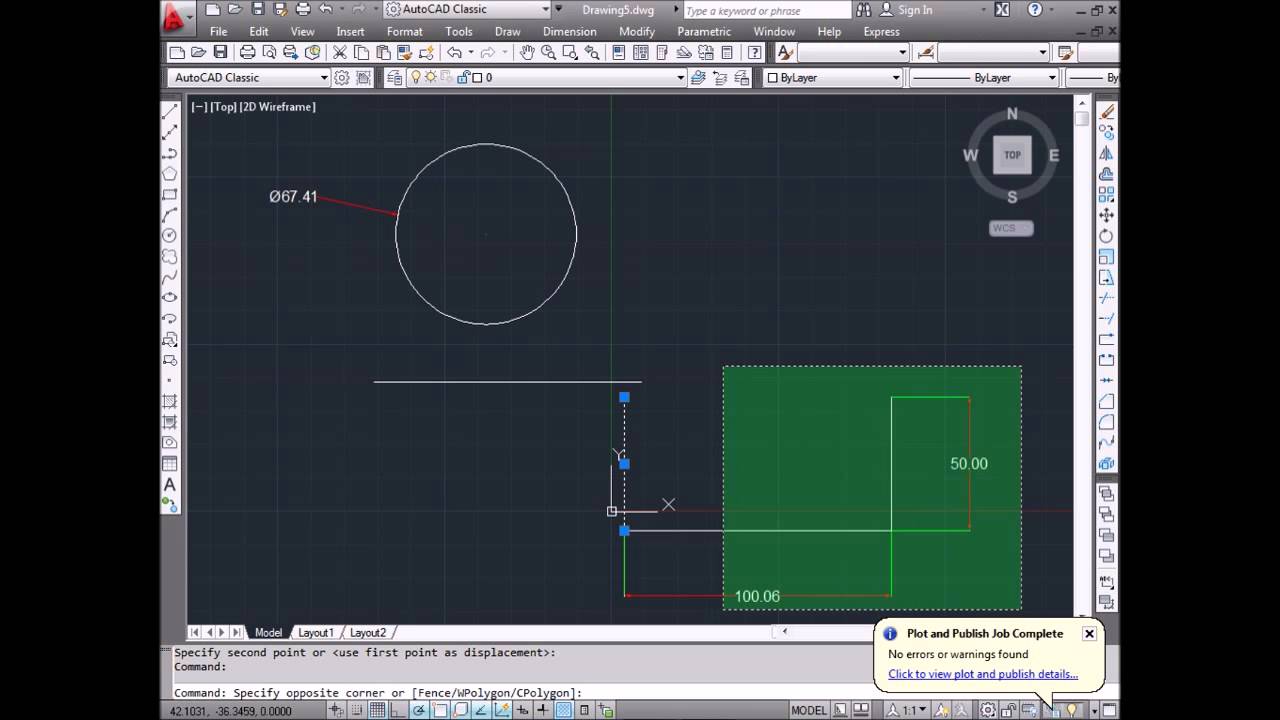Select the Offset modify tool
This screenshot has width=1280, height=720.
click(x=1106, y=174)
